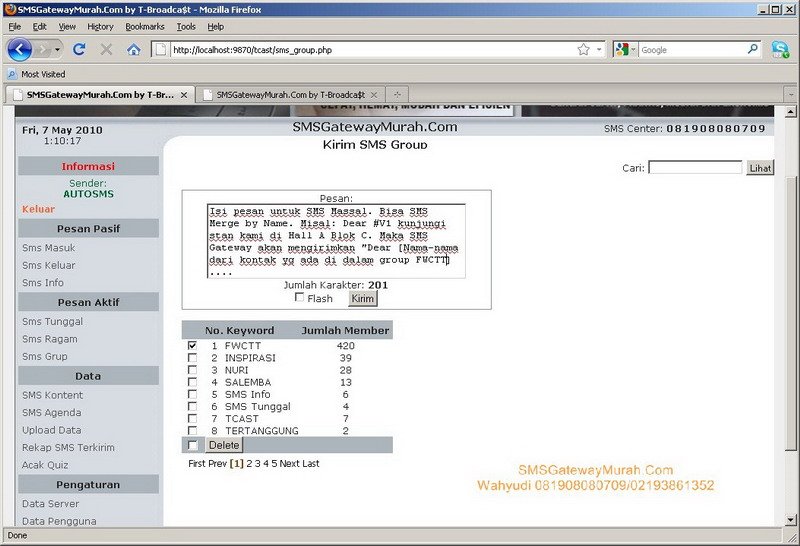
Task: Check the SMS Tunggal group checkbox
Action: tap(192, 407)
